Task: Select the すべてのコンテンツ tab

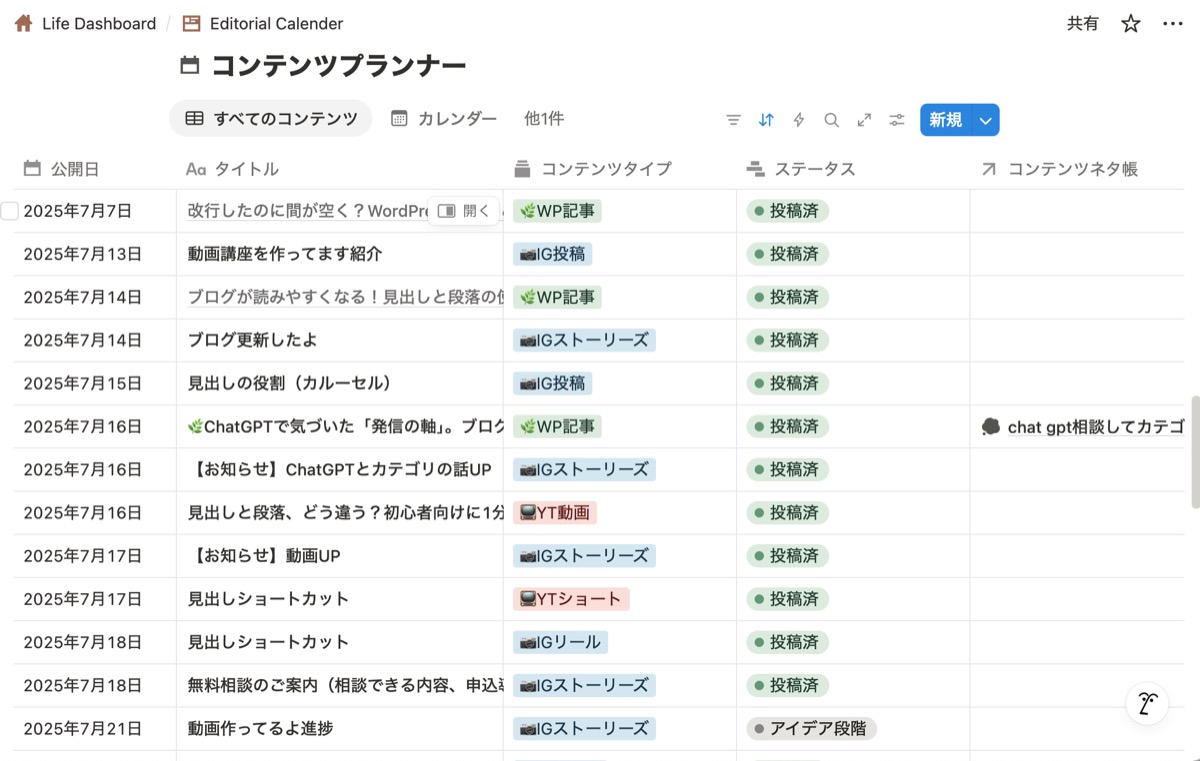Action: 271,119
